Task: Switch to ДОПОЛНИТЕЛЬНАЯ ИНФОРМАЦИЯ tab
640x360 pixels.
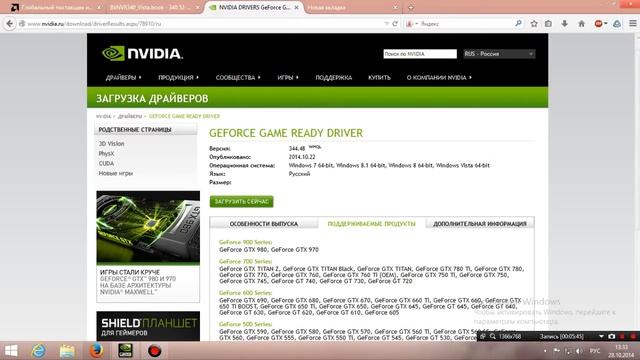Action: (x=480, y=224)
